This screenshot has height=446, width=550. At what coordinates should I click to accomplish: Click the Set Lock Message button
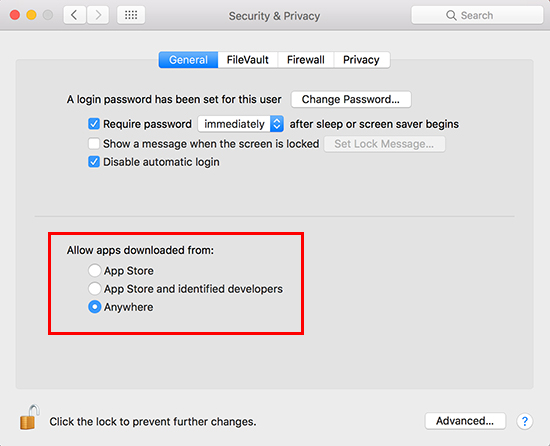point(384,144)
